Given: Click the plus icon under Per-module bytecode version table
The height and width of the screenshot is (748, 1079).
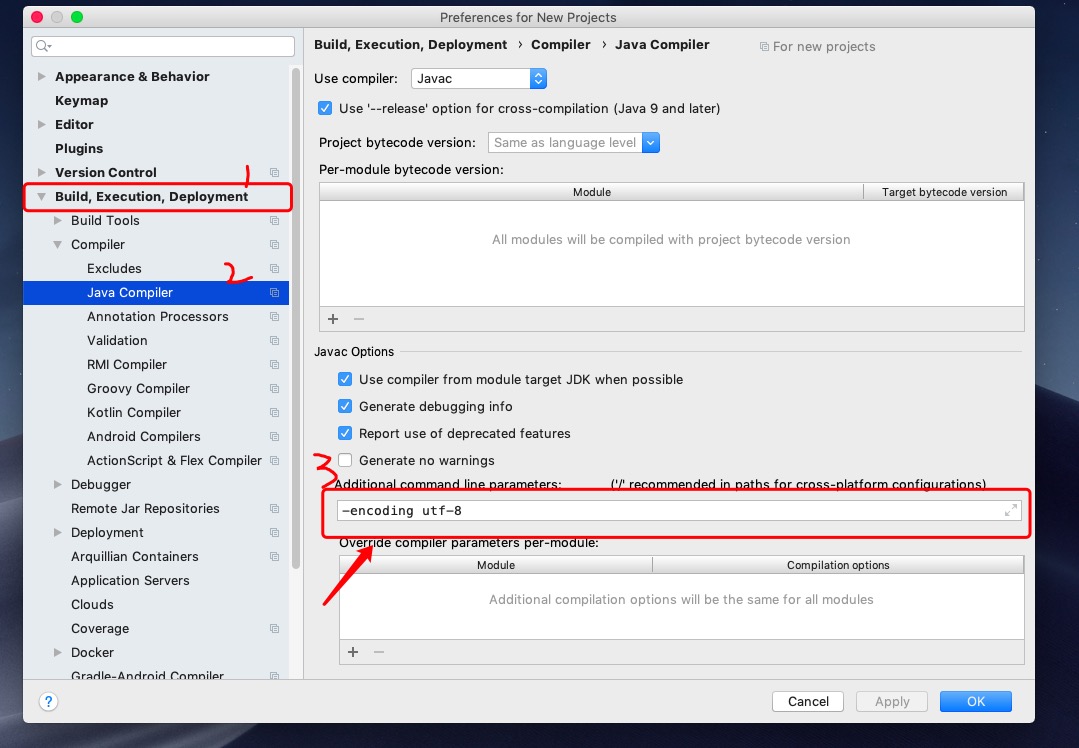Looking at the screenshot, I should tap(334, 318).
